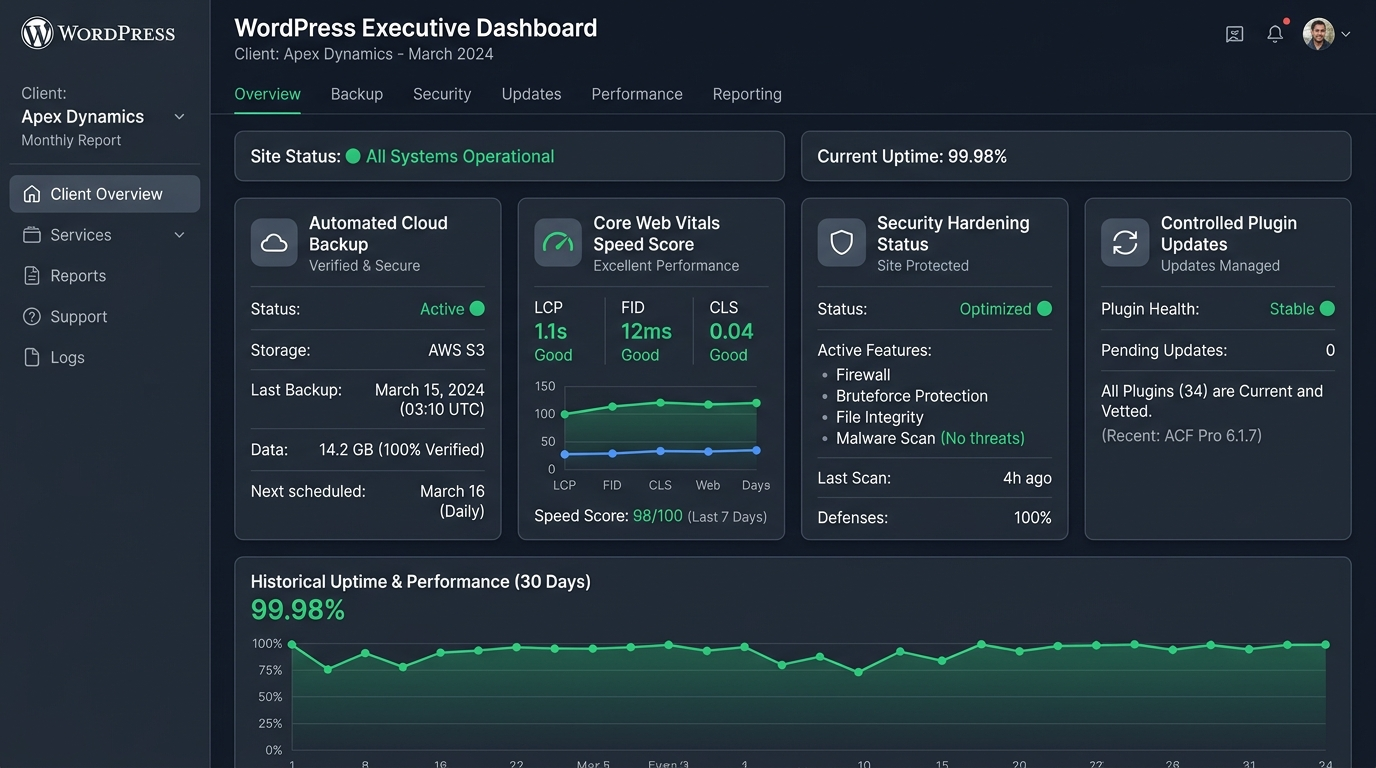Click the Bruteforce Protection feature entry
This screenshot has height=768, width=1376.
coord(912,396)
